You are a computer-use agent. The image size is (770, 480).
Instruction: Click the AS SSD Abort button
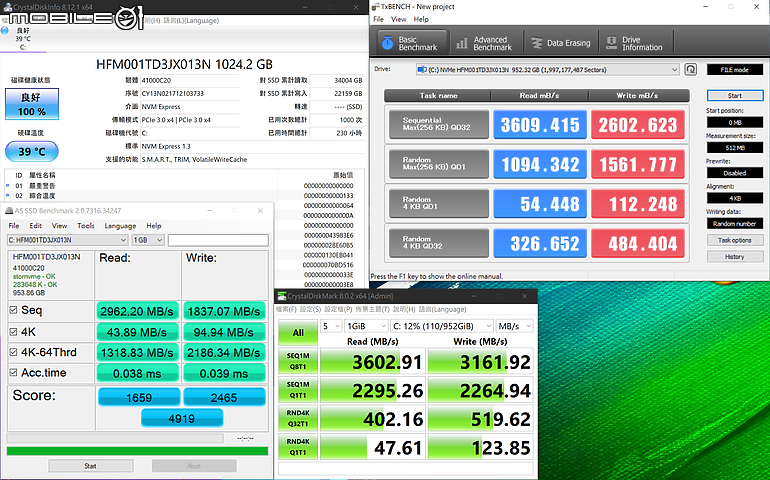click(194, 465)
